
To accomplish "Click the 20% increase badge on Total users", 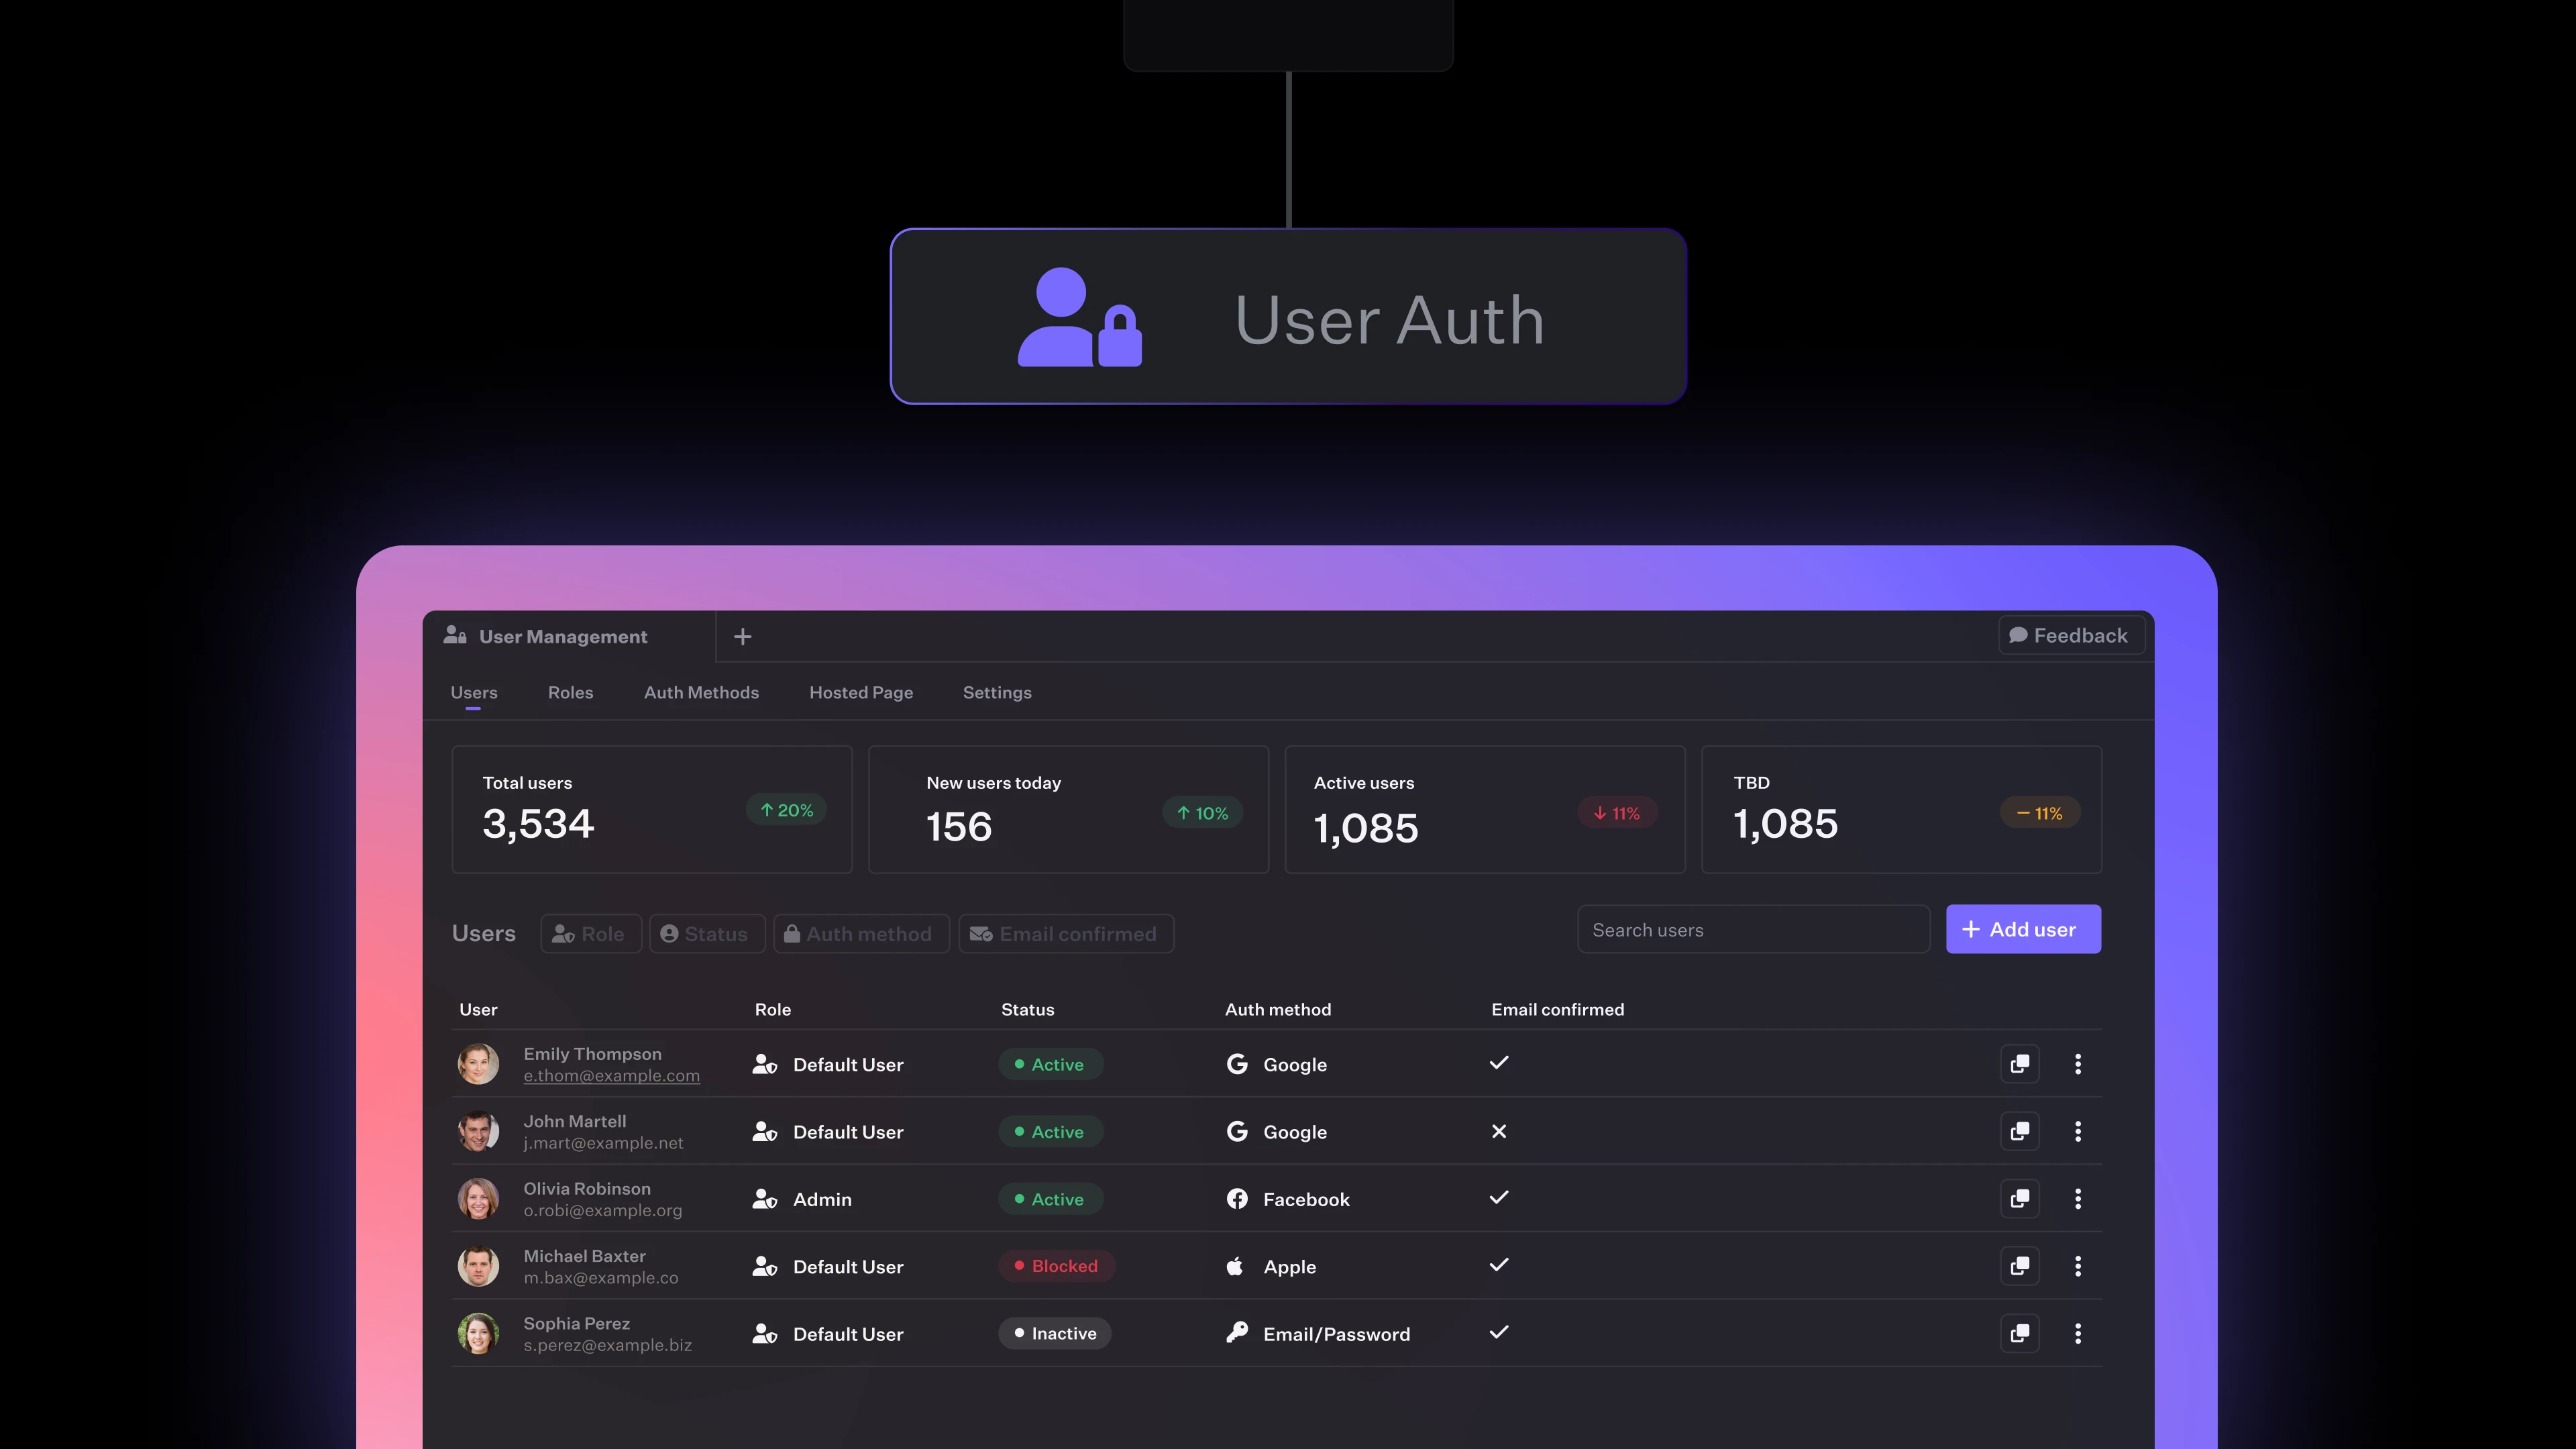I will pyautogui.click(x=786, y=810).
